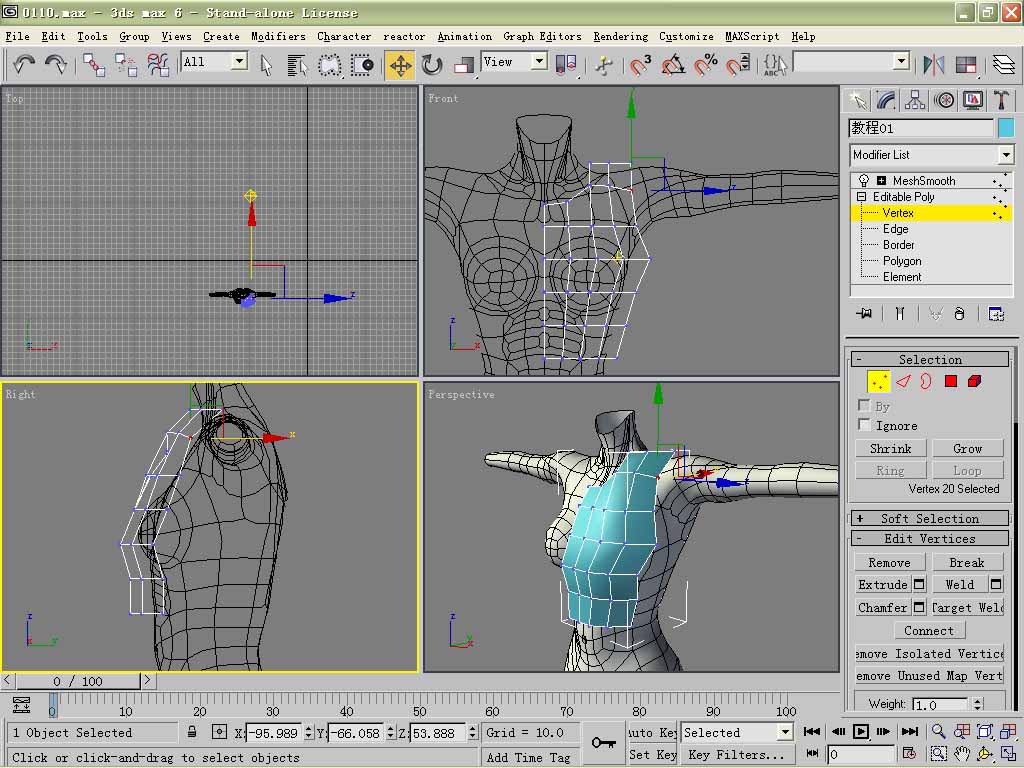Click the Mirror Selected Objects tool
Screen dimensions: 1024x768
coord(934,65)
